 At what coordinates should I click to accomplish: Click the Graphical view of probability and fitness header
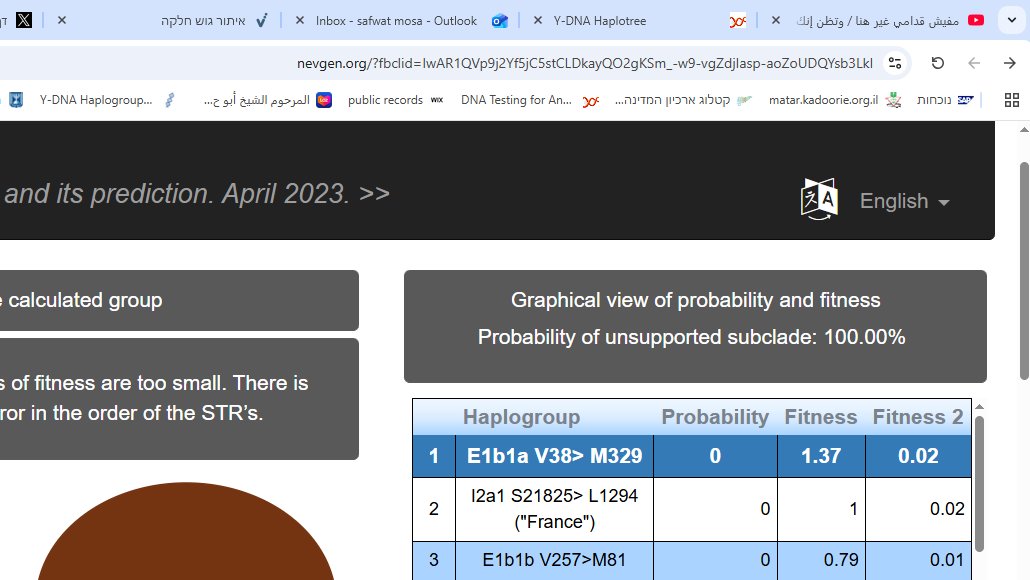(695, 300)
